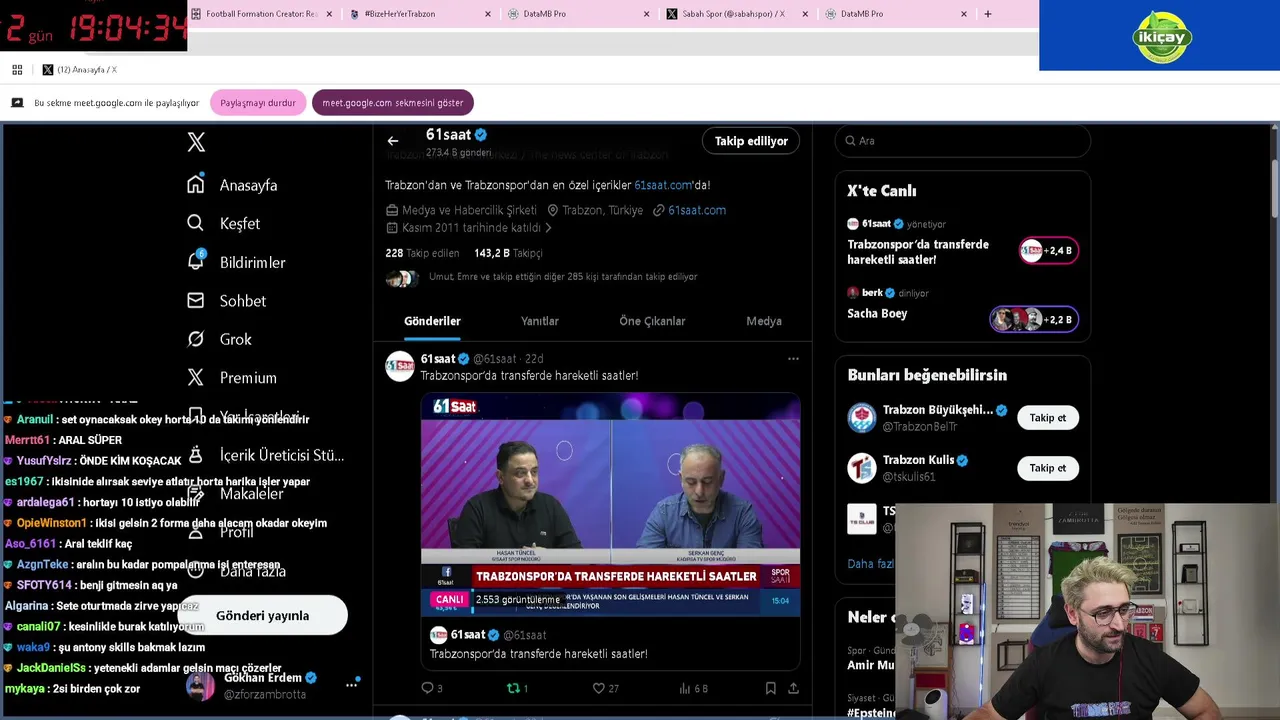The width and height of the screenshot is (1280, 720).
Task: Open live video thumbnail in post
Action: coord(610,505)
